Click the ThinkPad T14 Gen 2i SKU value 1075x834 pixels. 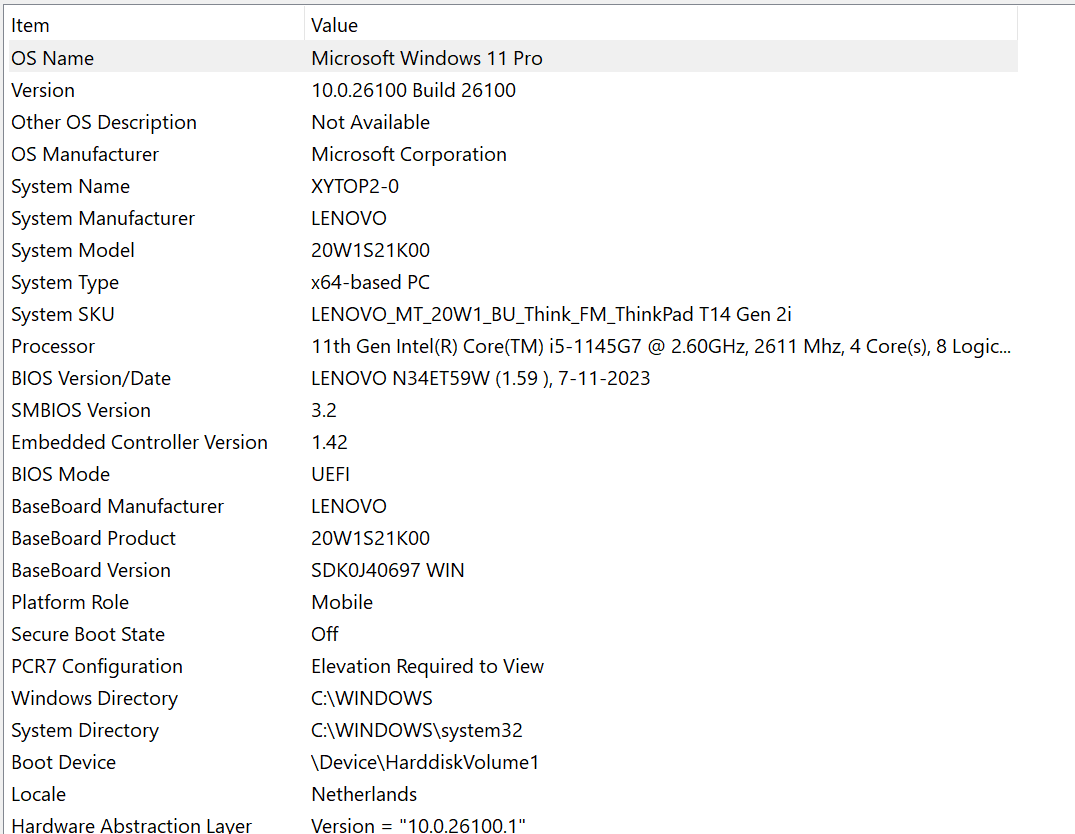[x=551, y=314]
